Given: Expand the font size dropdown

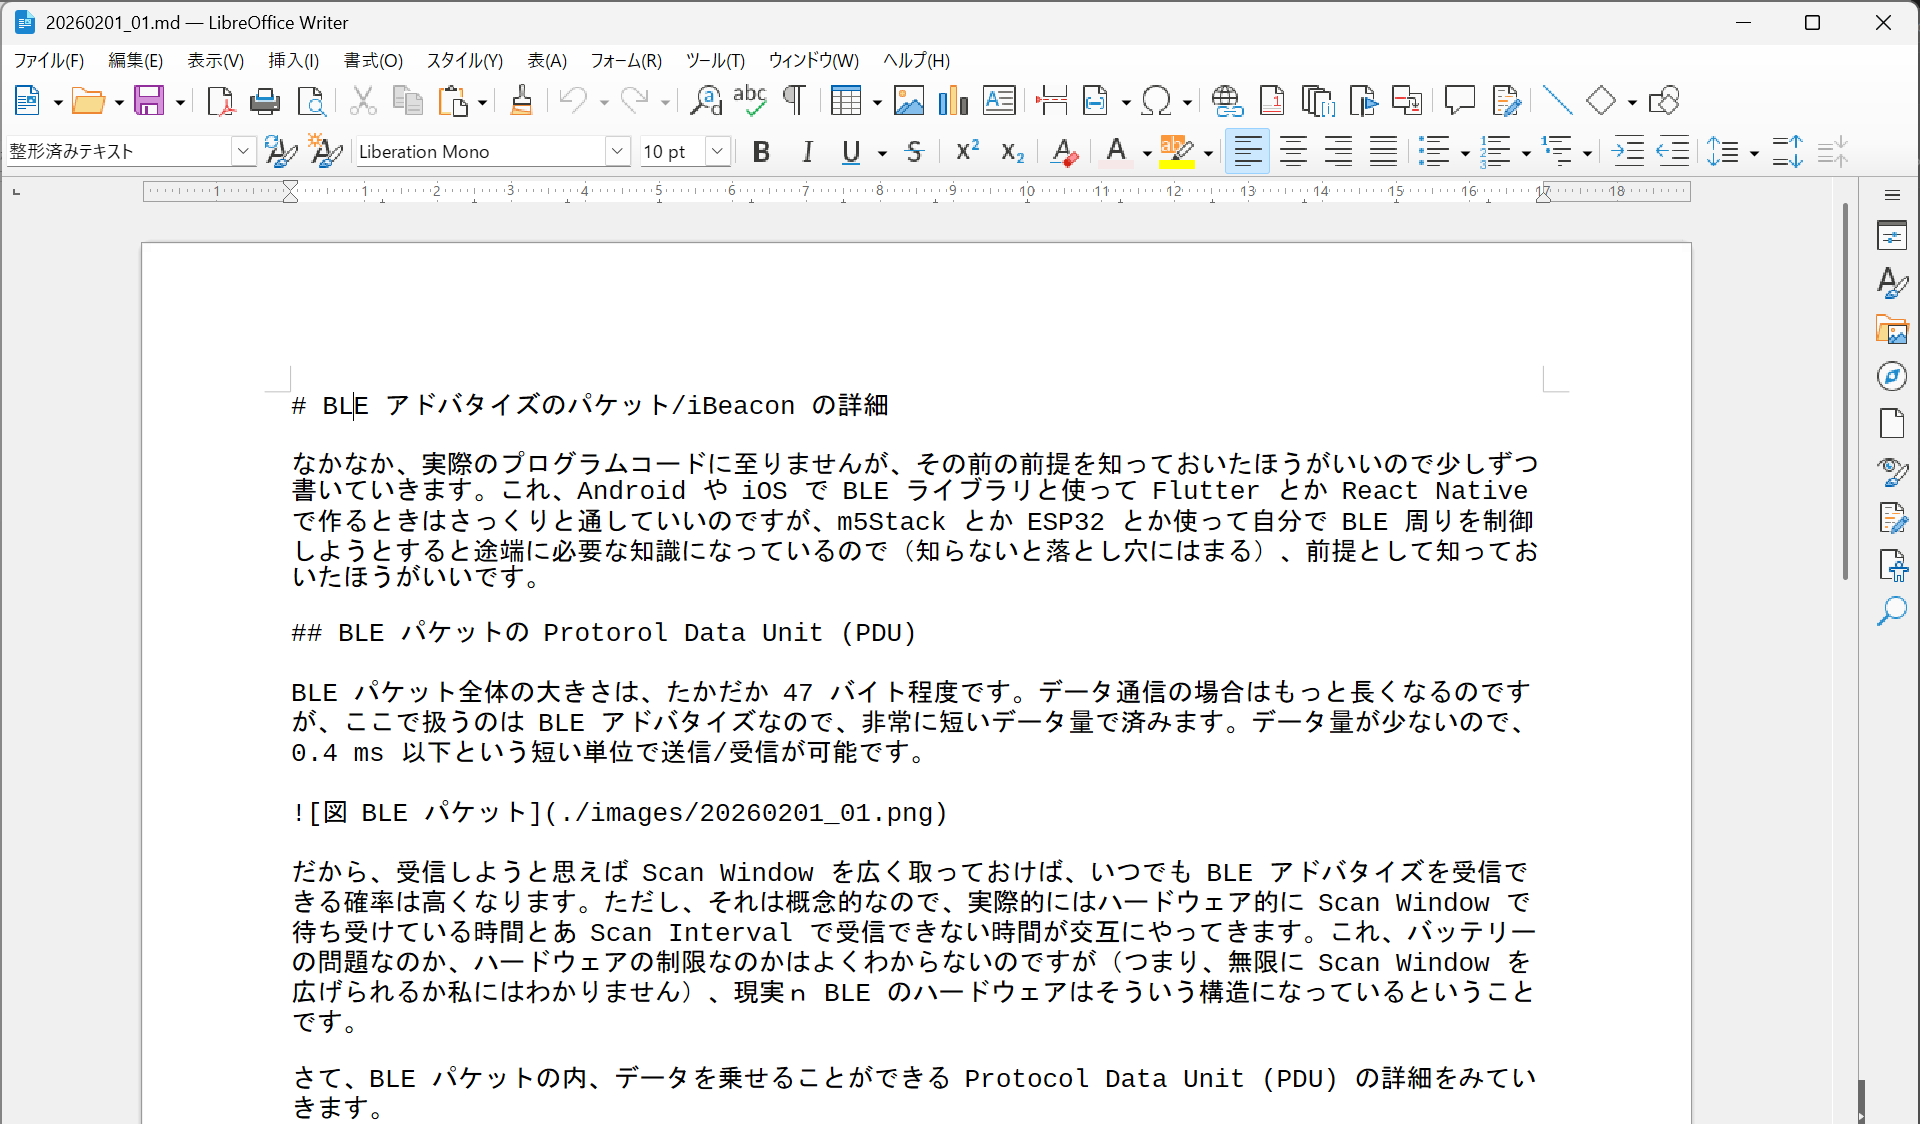Looking at the screenshot, I should (717, 152).
